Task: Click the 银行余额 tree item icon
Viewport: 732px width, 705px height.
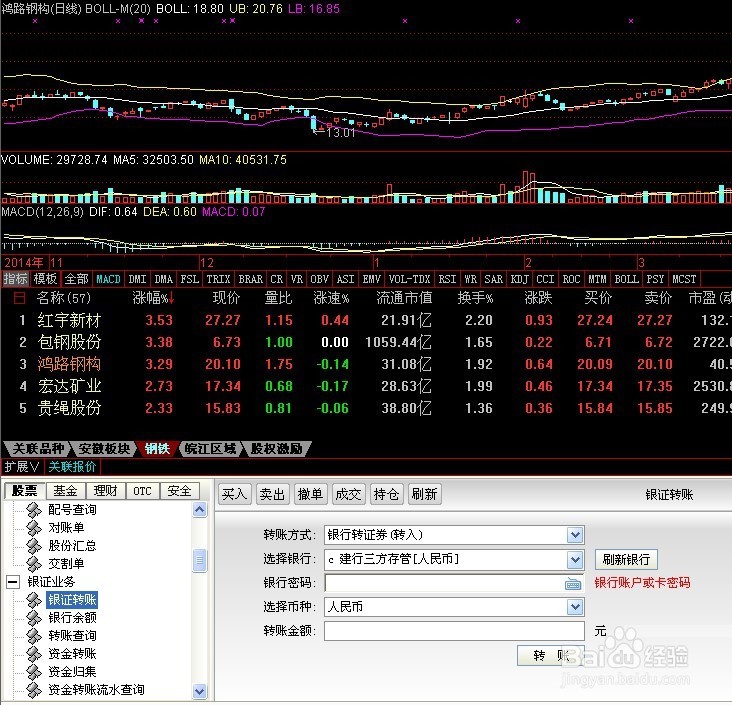Action: click(34, 618)
